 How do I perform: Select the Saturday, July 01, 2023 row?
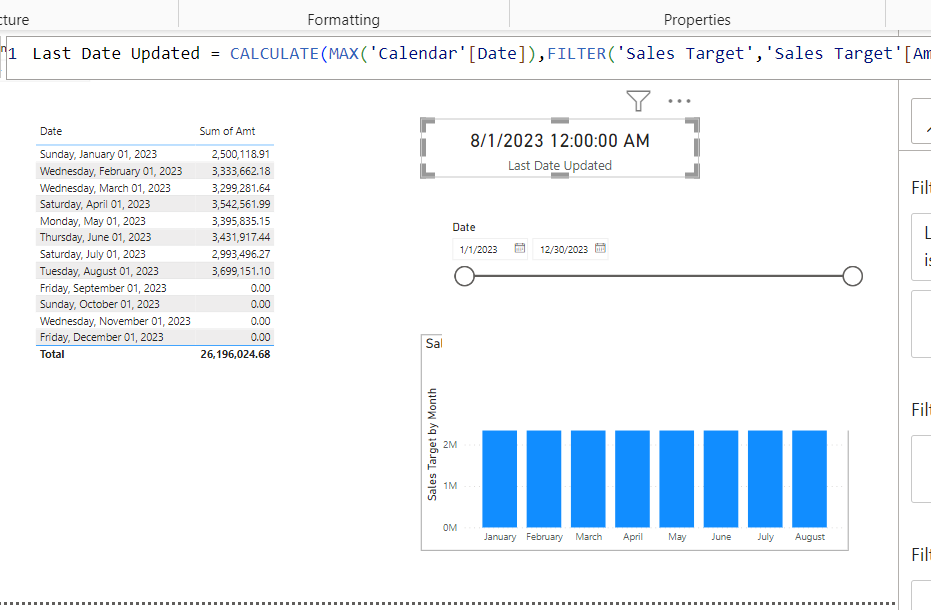click(154, 254)
